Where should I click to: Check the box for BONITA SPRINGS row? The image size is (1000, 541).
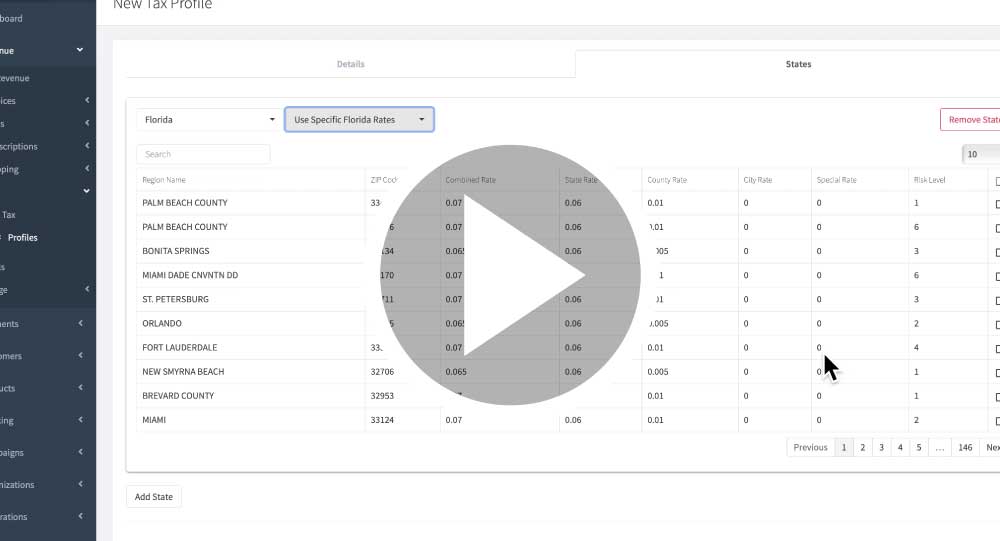point(996,251)
